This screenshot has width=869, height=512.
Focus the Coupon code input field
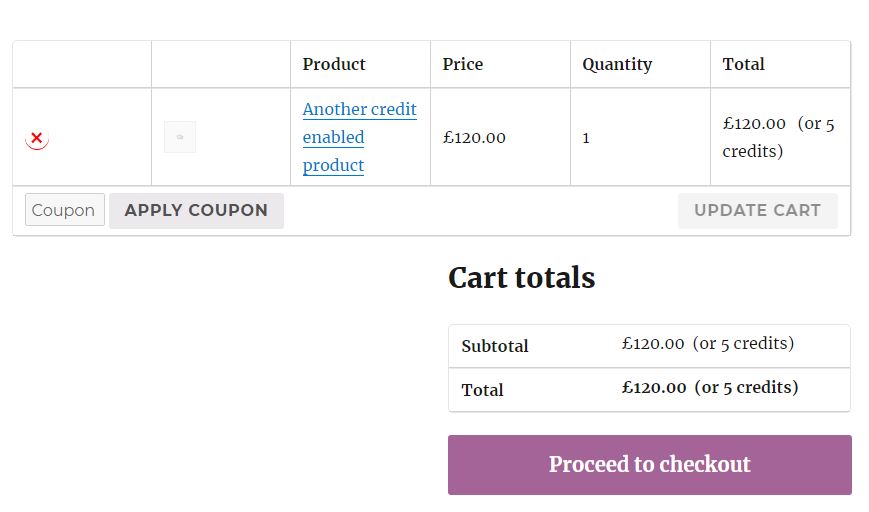click(65, 210)
